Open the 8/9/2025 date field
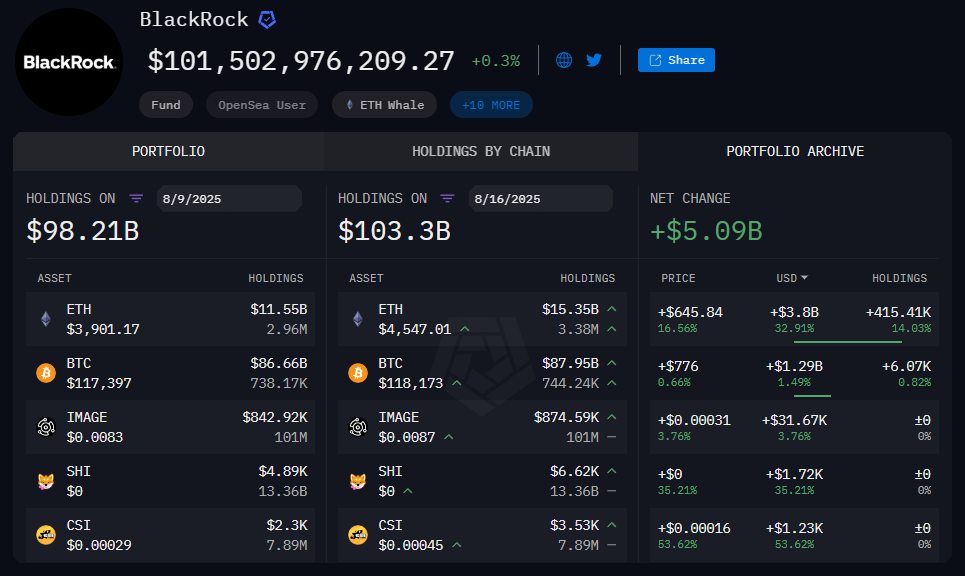This screenshot has width=965, height=576. click(229, 199)
